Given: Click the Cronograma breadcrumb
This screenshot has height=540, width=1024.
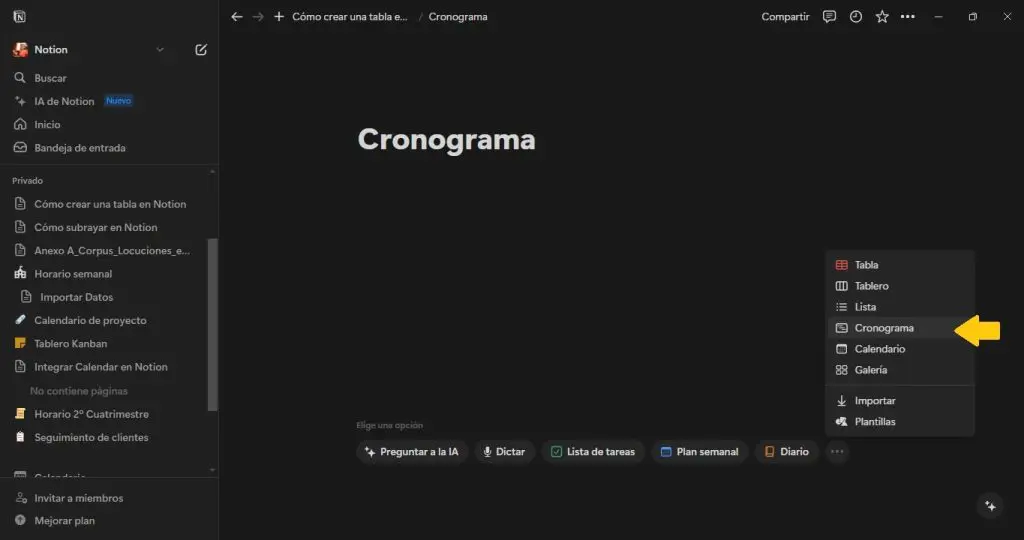Looking at the screenshot, I should pos(458,17).
